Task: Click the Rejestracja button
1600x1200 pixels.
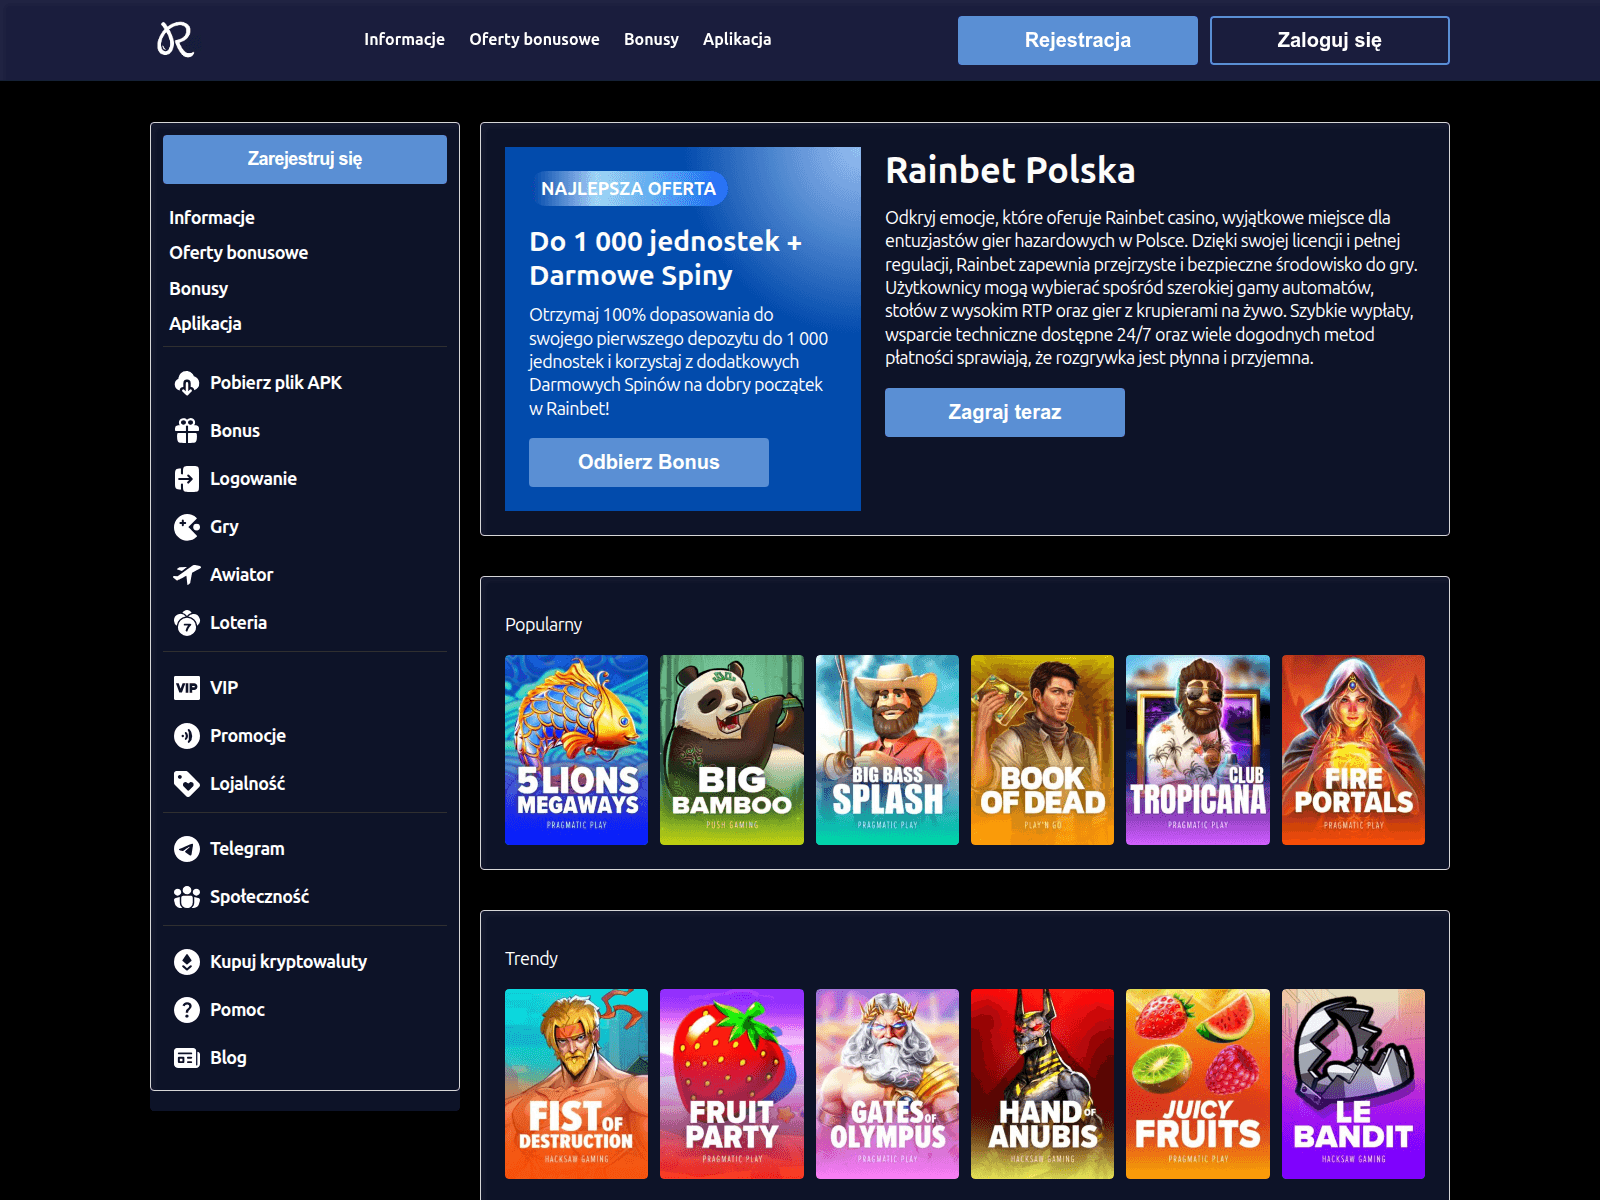Action: (x=1078, y=40)
